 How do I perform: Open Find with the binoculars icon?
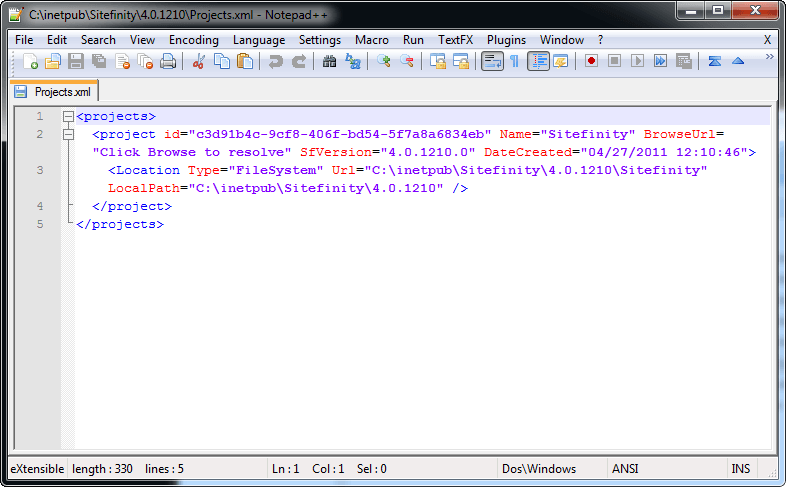[330, 62]
